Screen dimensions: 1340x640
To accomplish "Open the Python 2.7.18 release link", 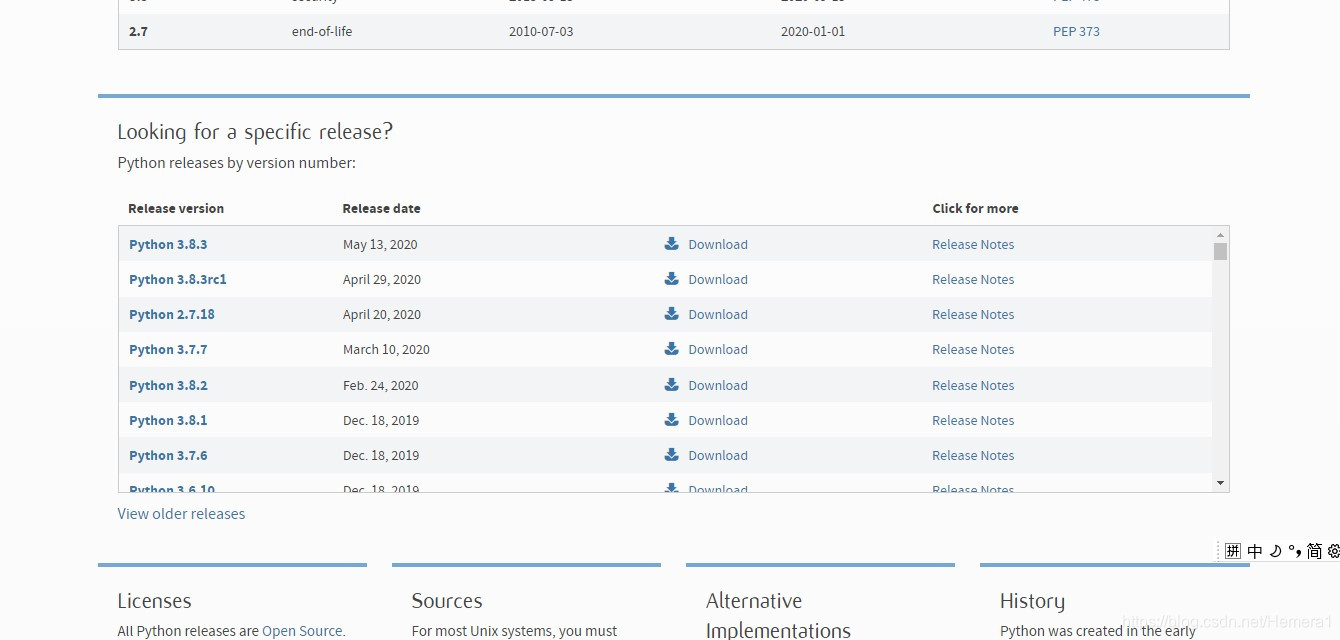I will click(172, 314).
